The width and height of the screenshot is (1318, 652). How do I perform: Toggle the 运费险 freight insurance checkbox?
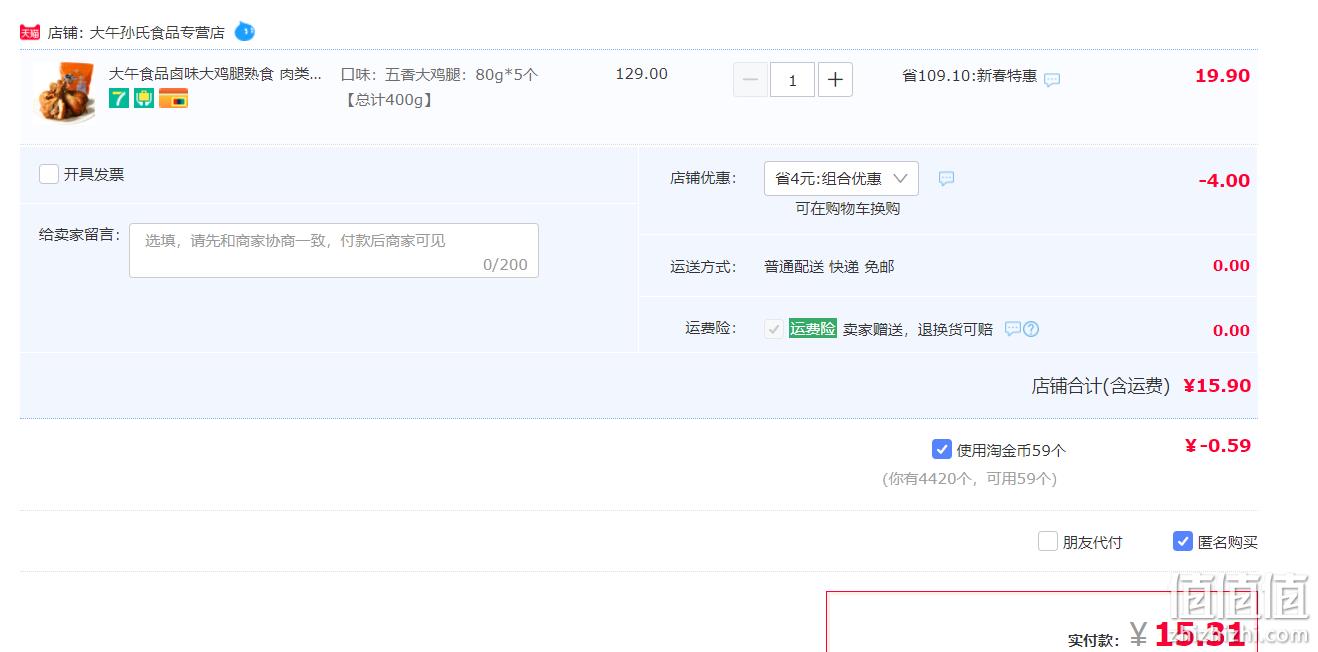(x=774, y=329)
